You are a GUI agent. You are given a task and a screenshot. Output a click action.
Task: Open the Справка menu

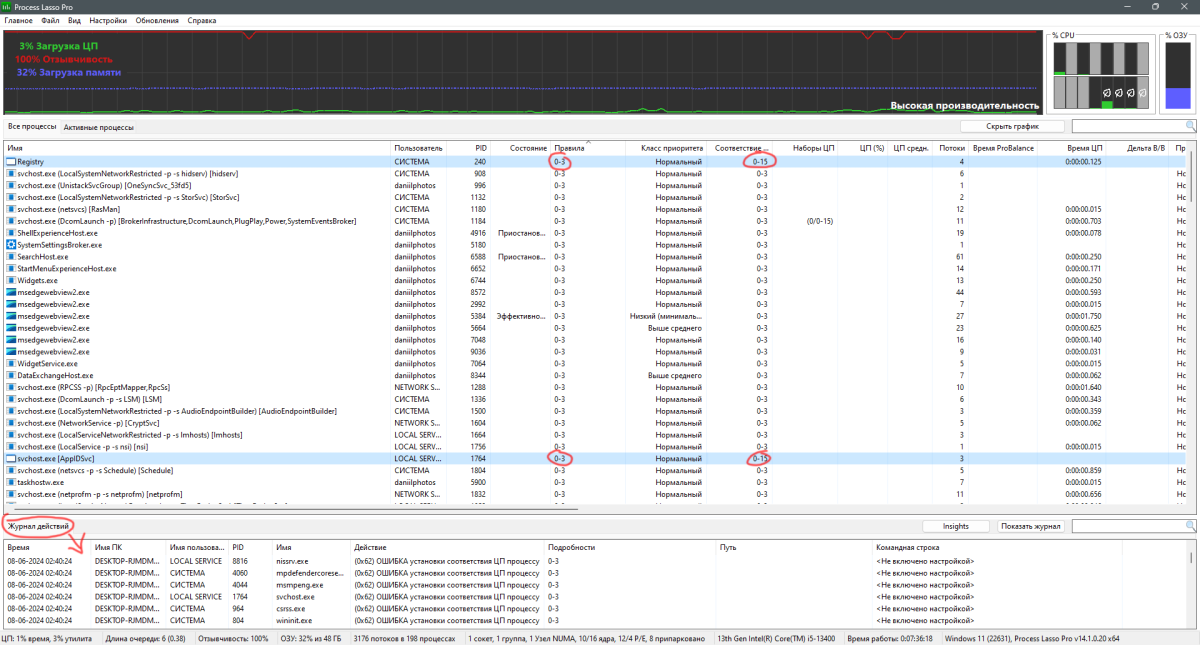click(201, 21)
